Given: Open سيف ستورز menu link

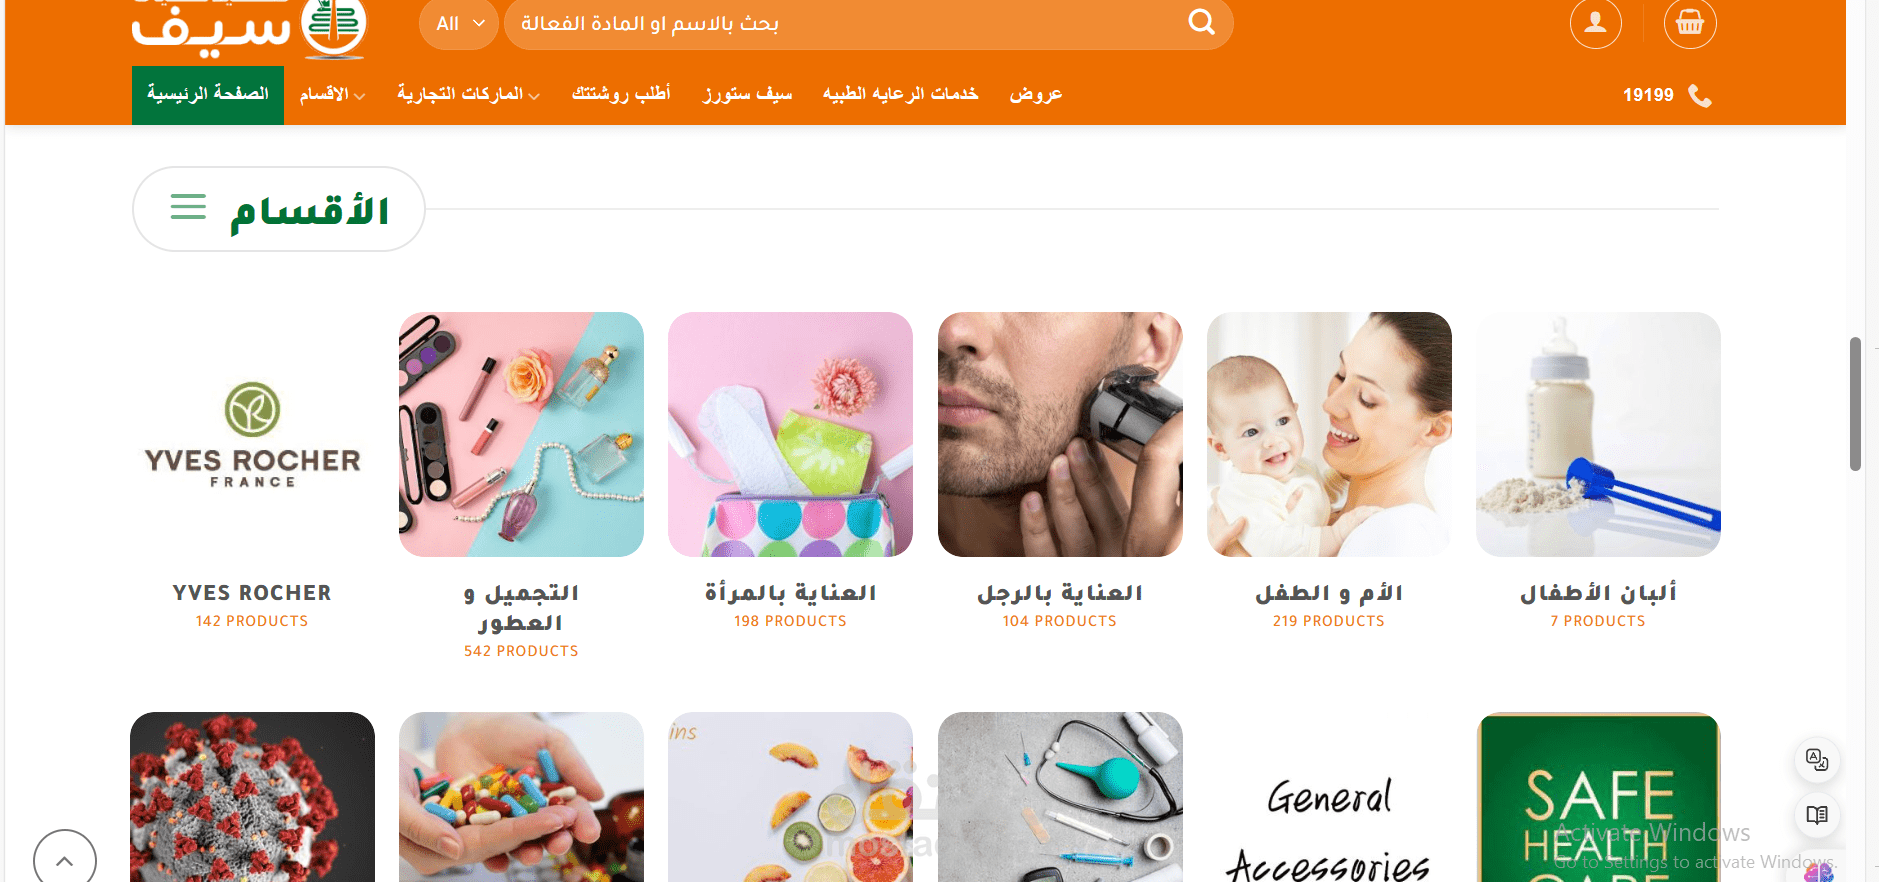Looking at the screenshot, I should tap(747, 94).
